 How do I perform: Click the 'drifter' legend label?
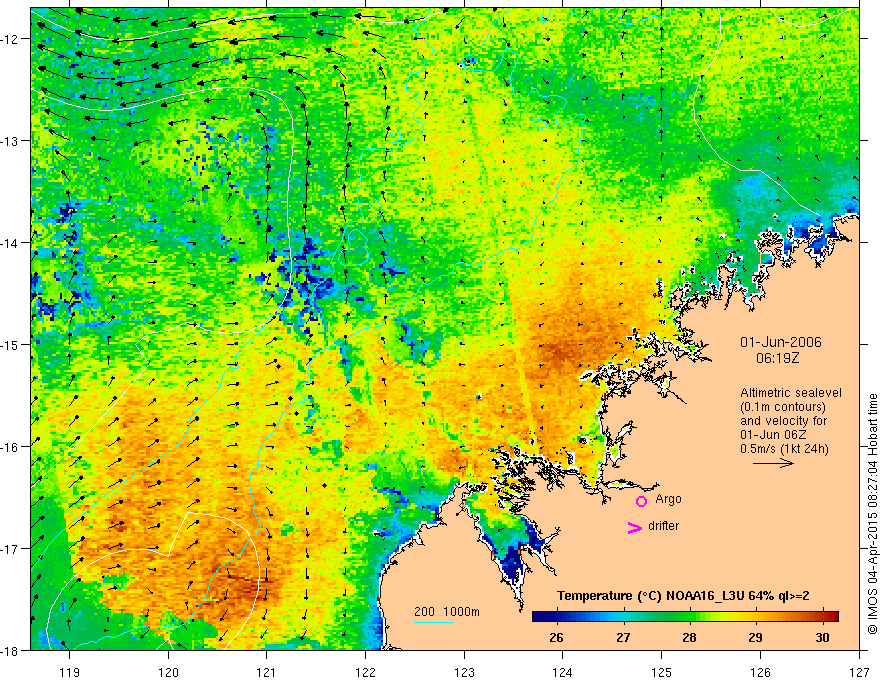coord(663,526)
